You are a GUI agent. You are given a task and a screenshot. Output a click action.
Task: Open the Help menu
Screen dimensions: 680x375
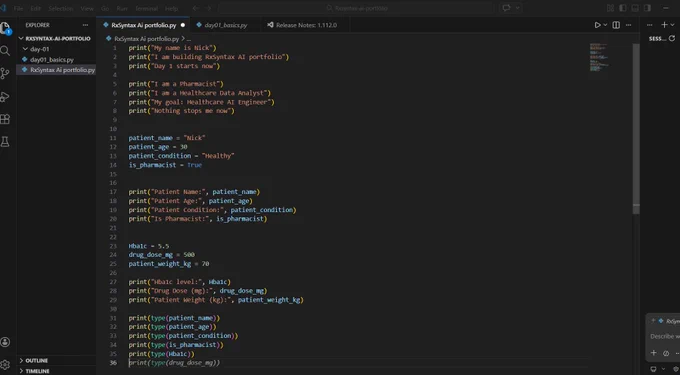click(171, 8)
